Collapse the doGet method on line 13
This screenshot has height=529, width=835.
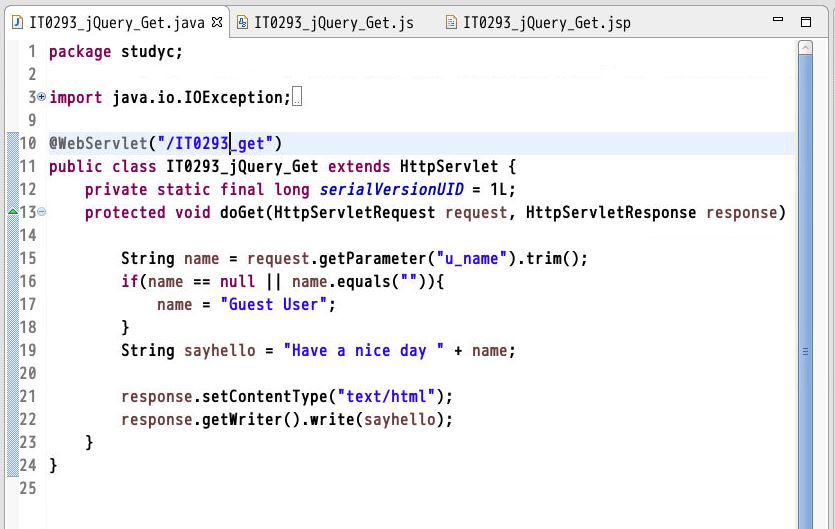tap(42, 212)
